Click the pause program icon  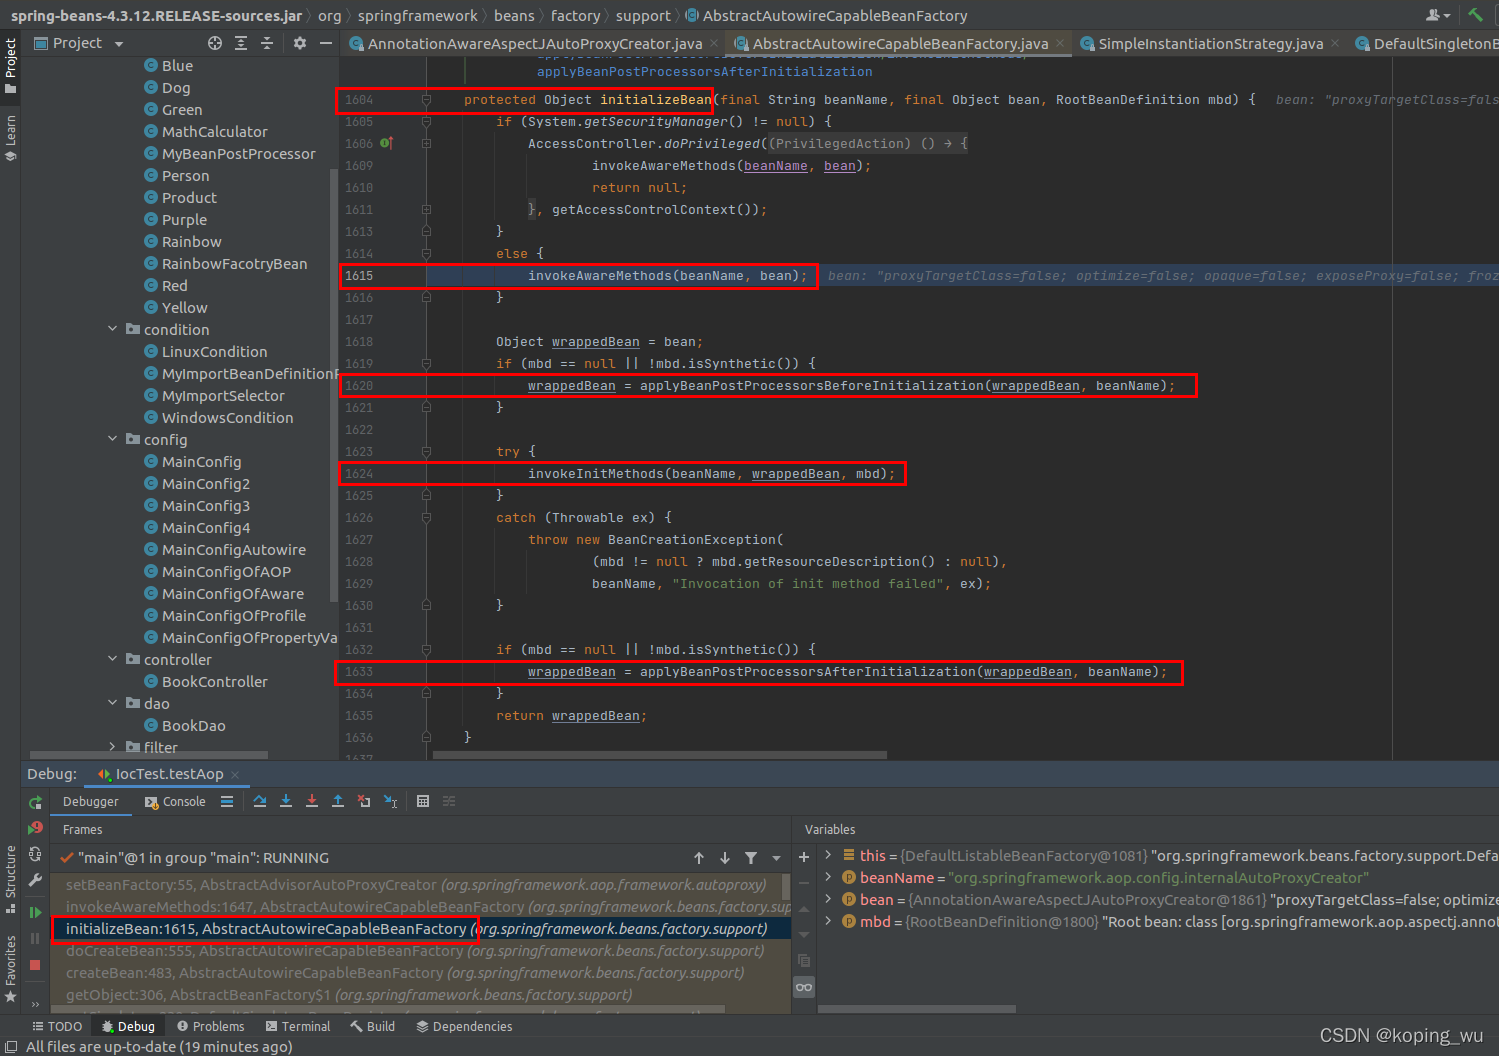35,938
